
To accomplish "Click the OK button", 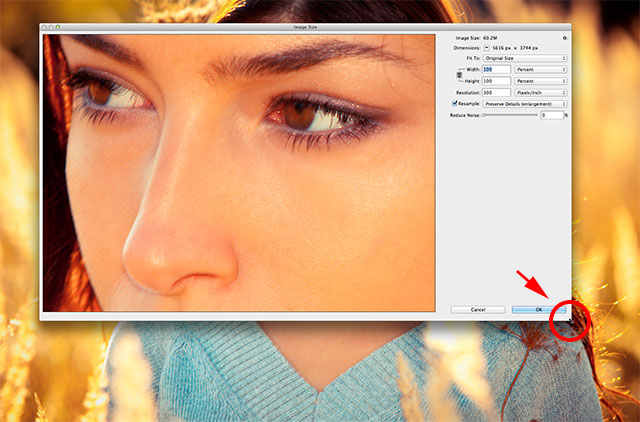I will 539,310.
